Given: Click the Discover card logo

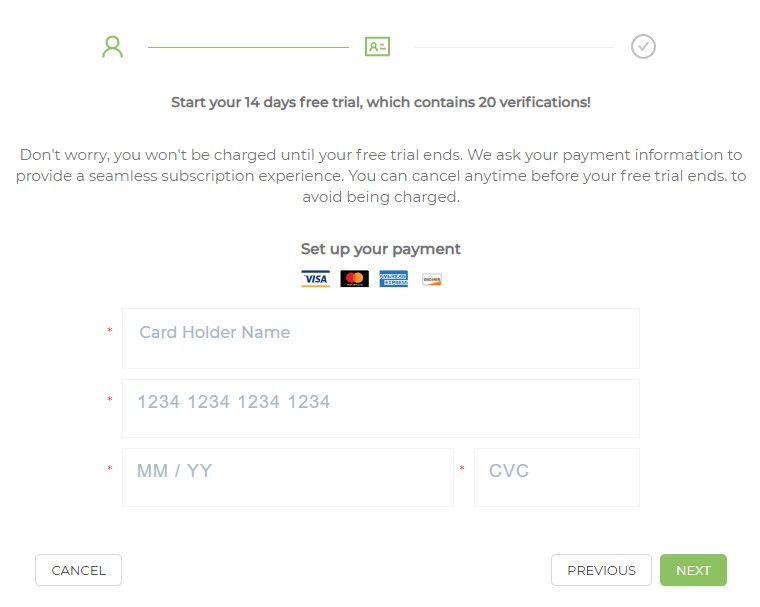Looking at the screenshot, I should (431, 279).
